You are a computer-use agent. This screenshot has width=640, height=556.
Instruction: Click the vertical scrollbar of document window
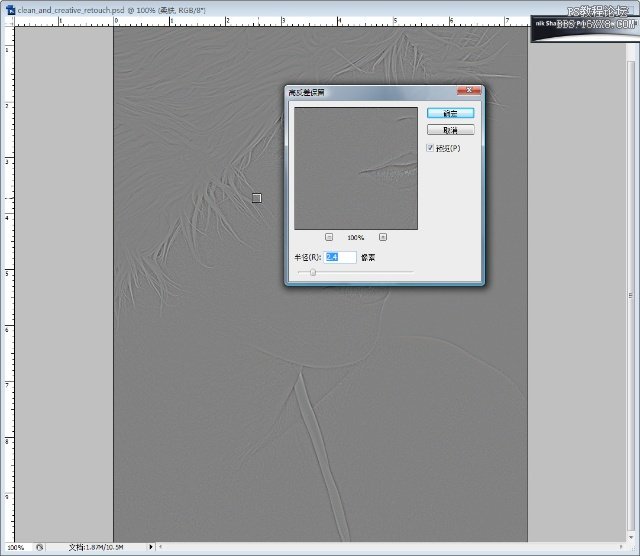(x=631, y=296)
